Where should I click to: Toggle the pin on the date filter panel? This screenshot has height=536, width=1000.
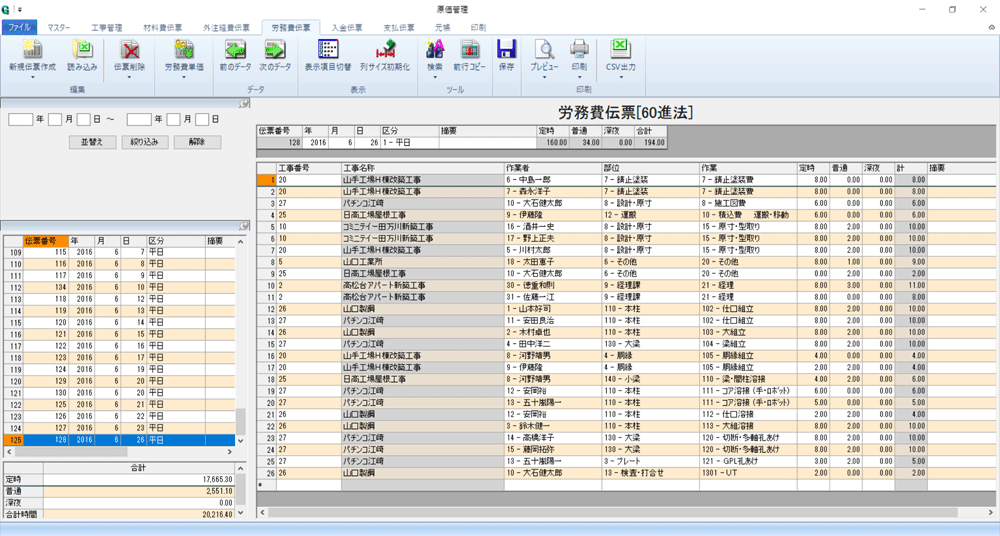(243, 104)
